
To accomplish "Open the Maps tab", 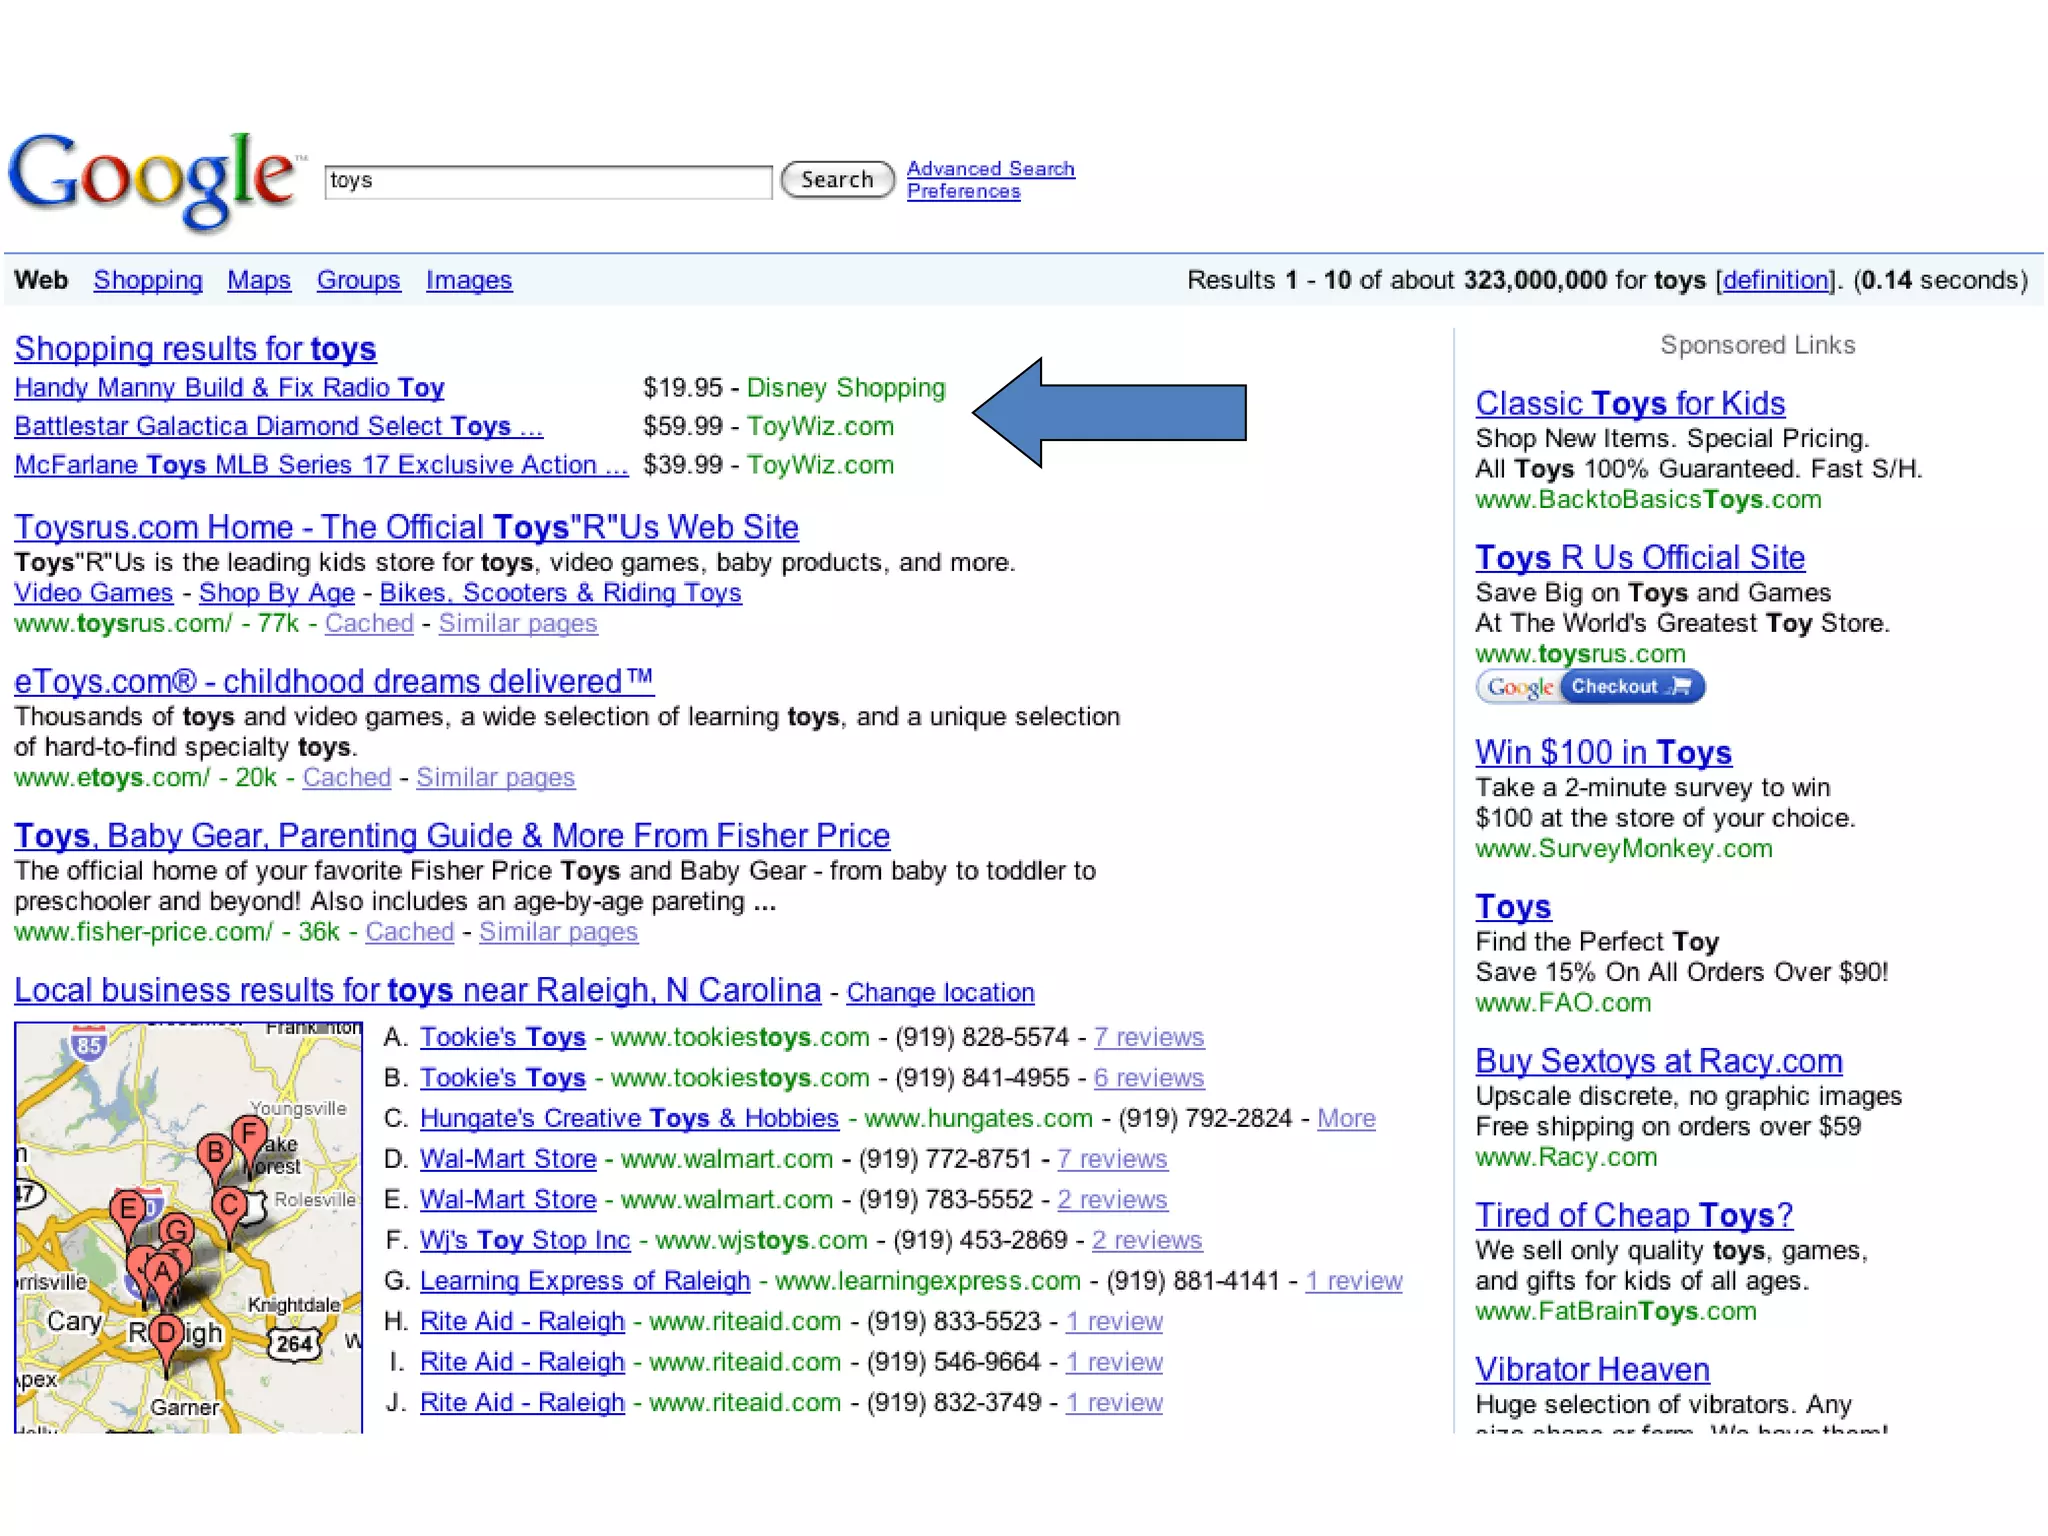I will [x=259, y=280].
